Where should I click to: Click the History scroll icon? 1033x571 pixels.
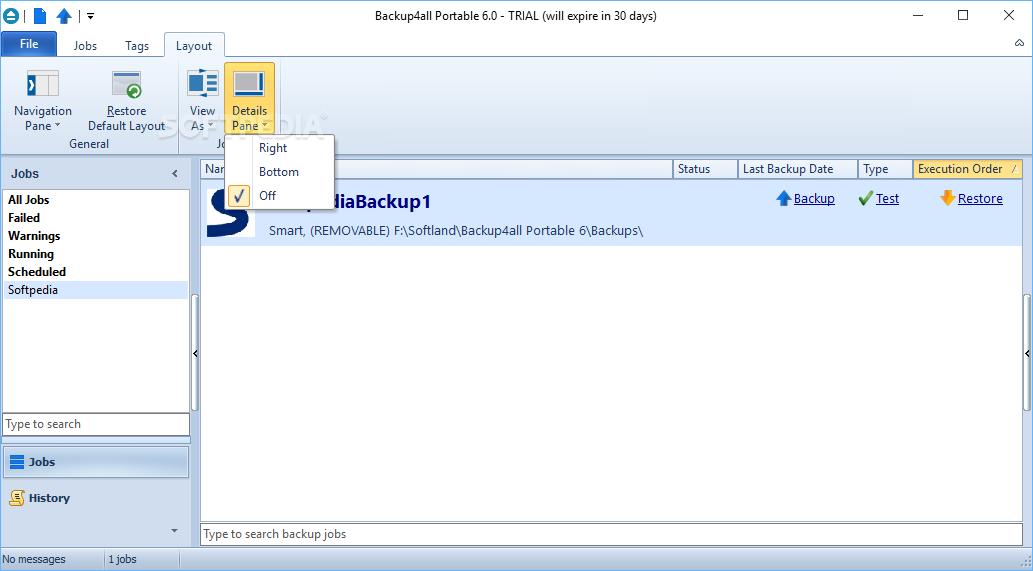tap(16, 498)
